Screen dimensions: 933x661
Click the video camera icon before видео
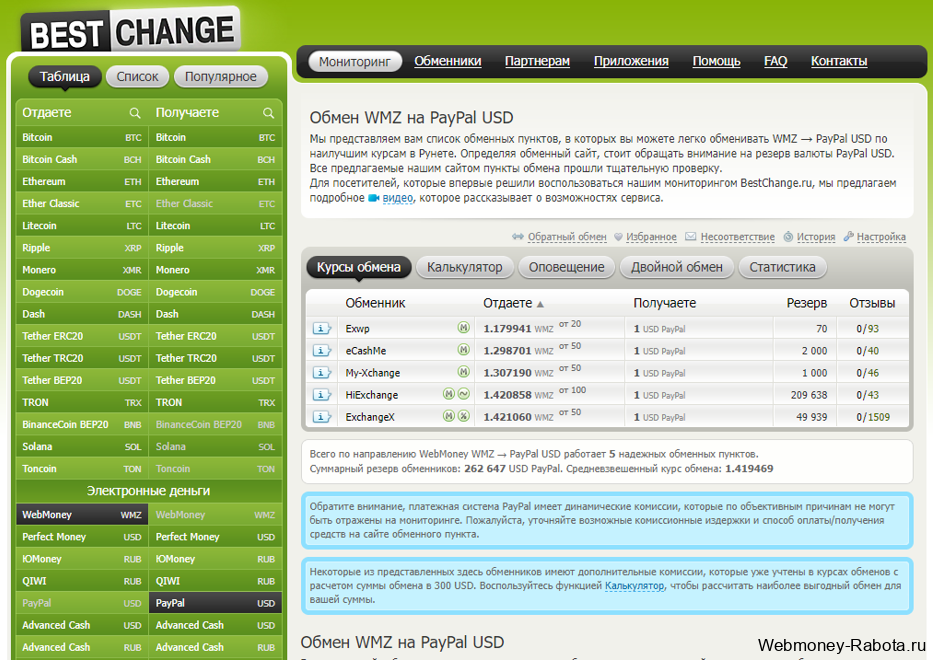(374, 198)
